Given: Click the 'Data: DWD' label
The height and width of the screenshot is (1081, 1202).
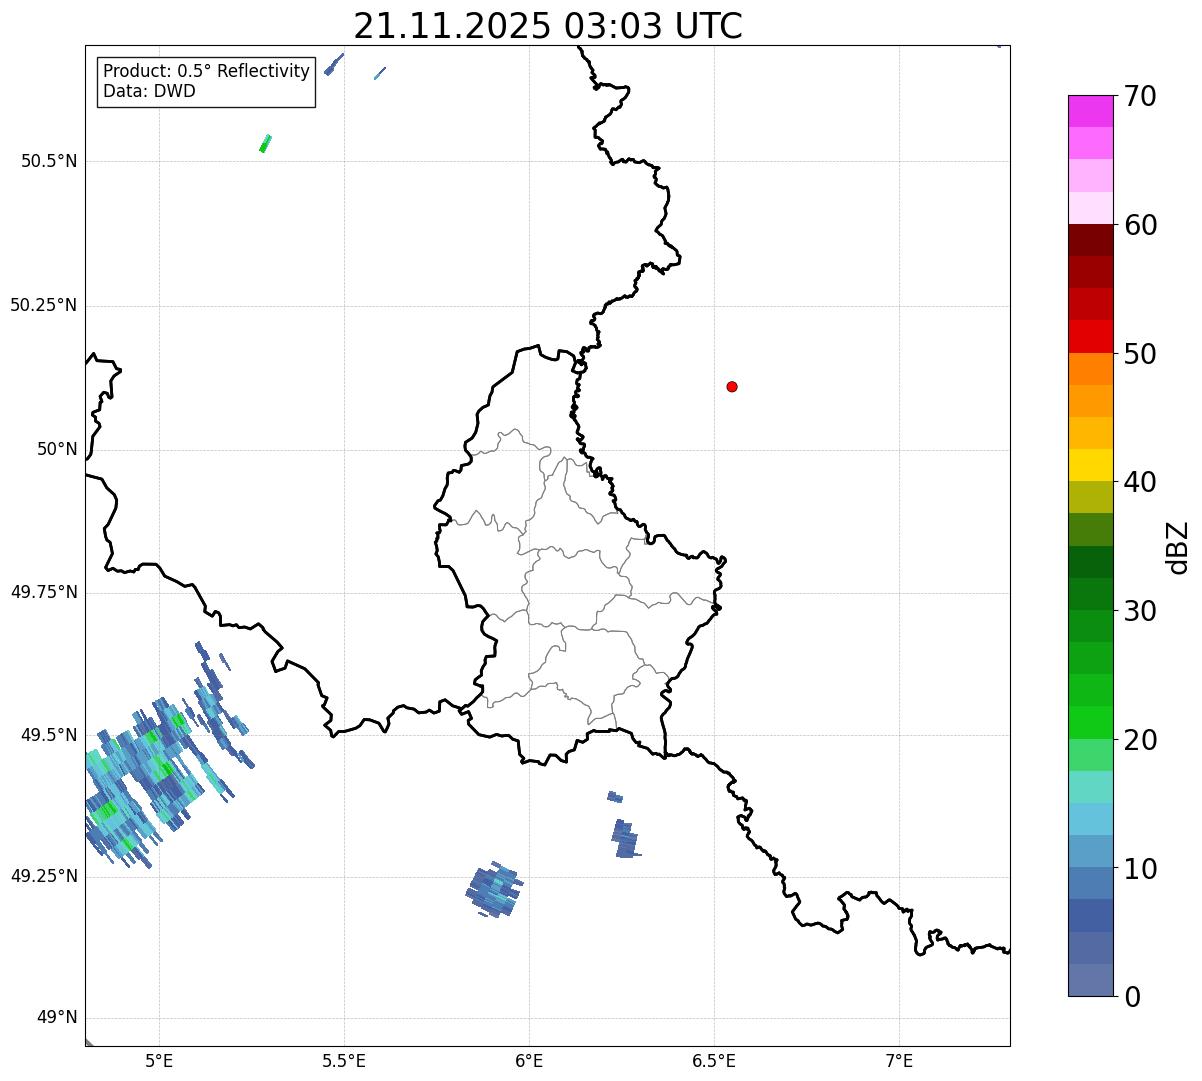Looking at the screenshot, I should 149,91.
